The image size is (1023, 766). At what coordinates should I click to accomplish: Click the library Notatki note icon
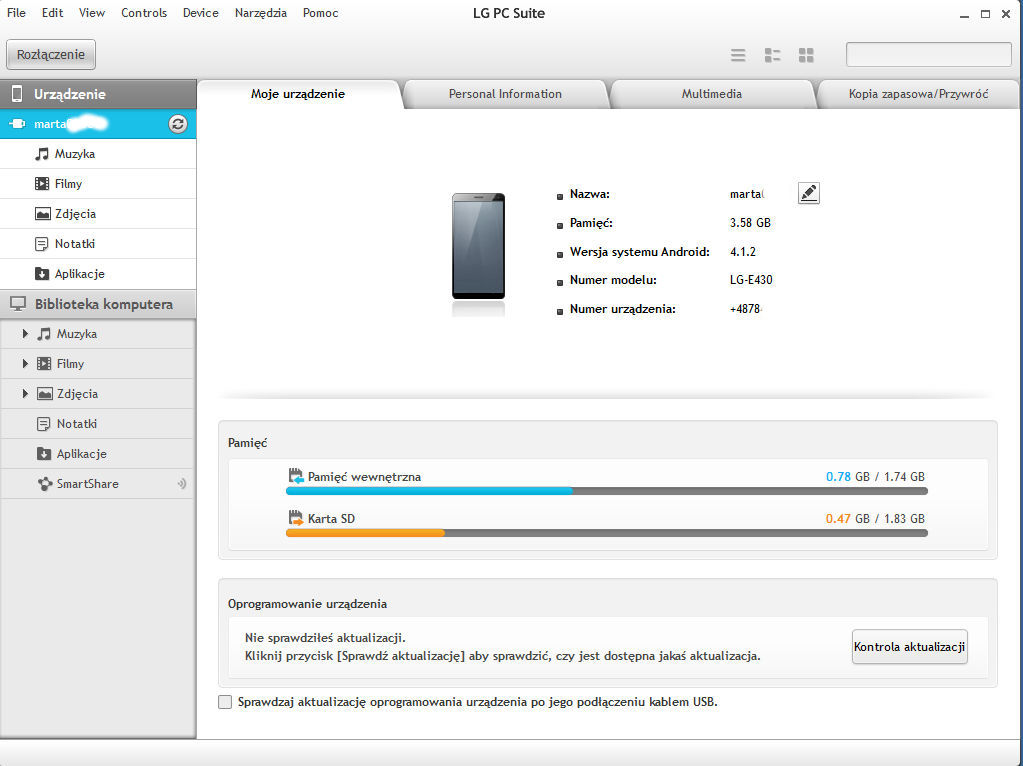(43, 424)
